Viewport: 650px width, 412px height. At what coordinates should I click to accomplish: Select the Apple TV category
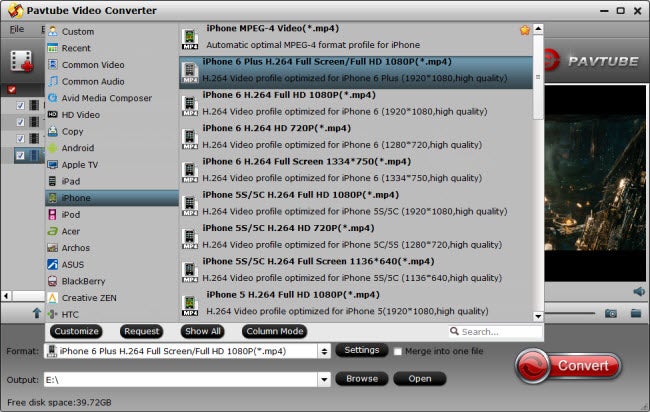112,165
